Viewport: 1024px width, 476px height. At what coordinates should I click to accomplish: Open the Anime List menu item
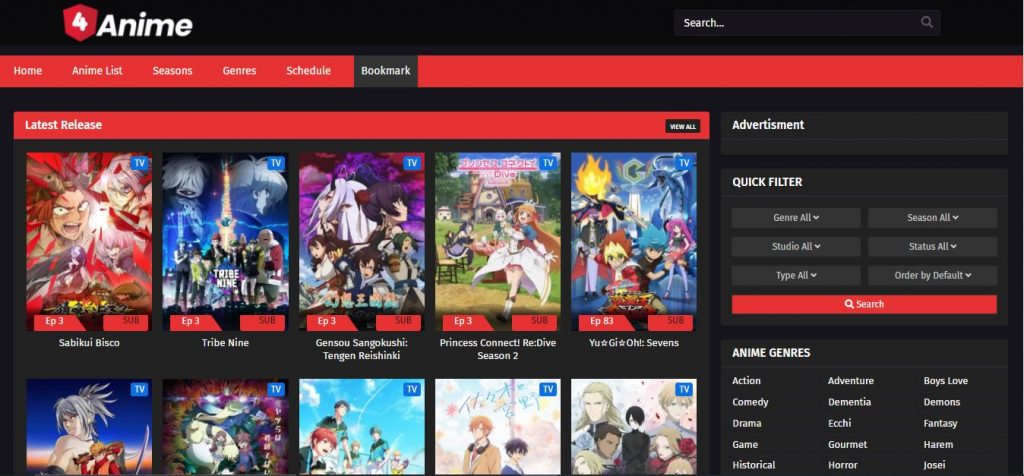coord(97,71)
